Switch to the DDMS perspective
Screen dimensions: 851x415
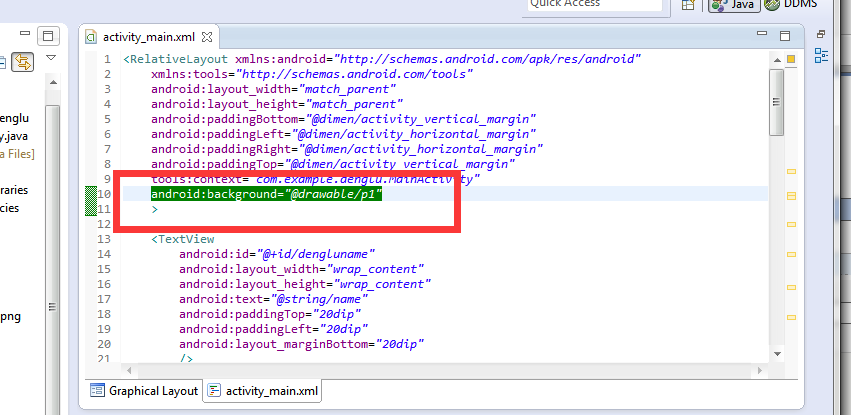[x=790, y=4]
